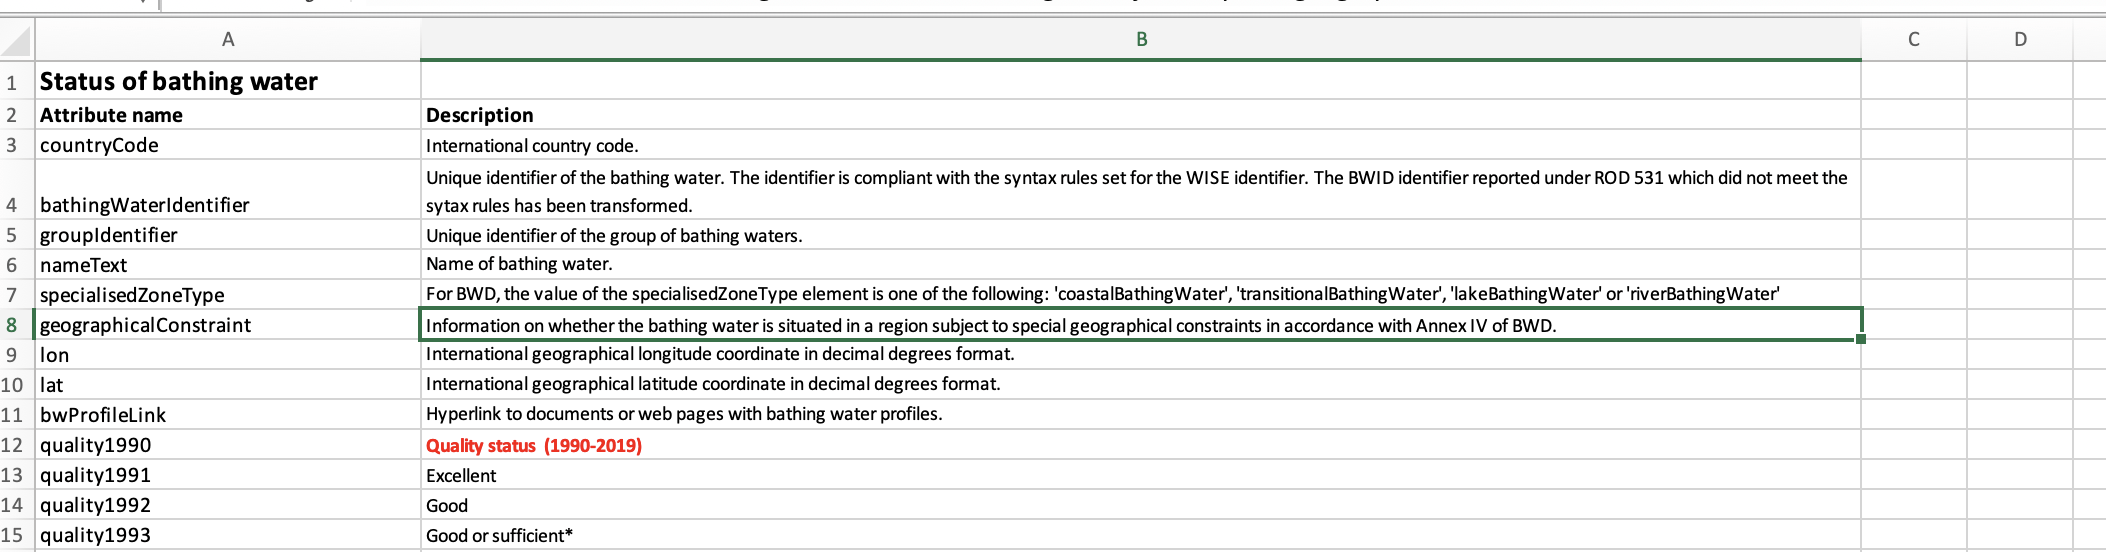This screenshot has width=2106, height=552.
Task: Click the row 15 header
Action: point(12,535)
